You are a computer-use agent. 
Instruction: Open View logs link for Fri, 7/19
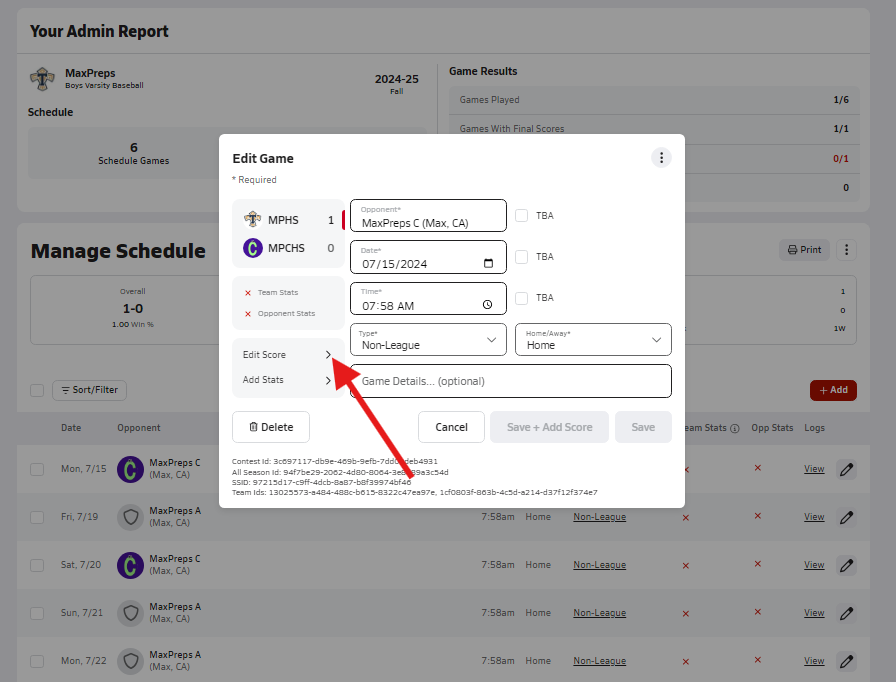pyautogui.click(x=814, y=517)
